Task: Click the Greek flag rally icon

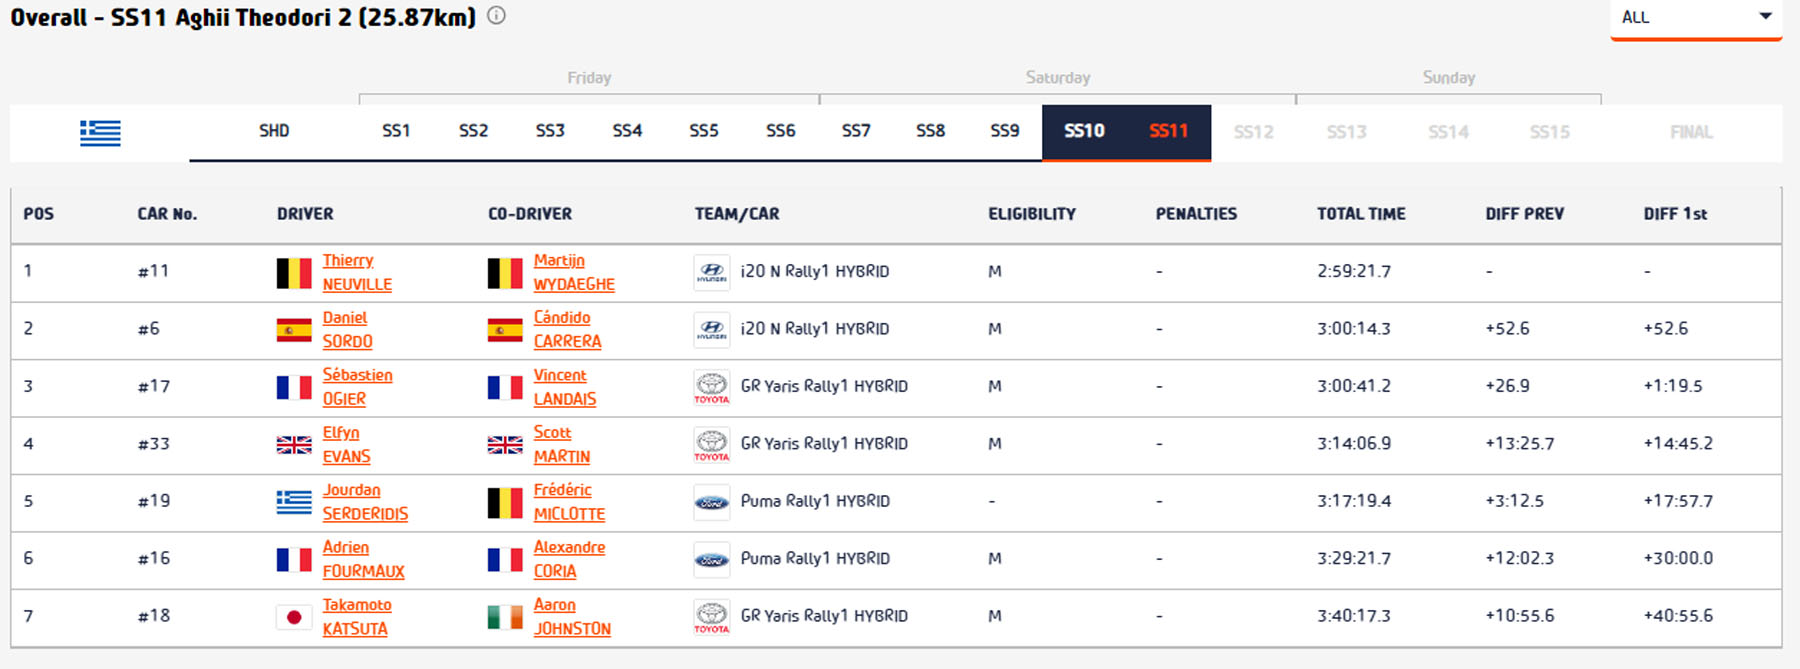Action: tap(100, 132)
